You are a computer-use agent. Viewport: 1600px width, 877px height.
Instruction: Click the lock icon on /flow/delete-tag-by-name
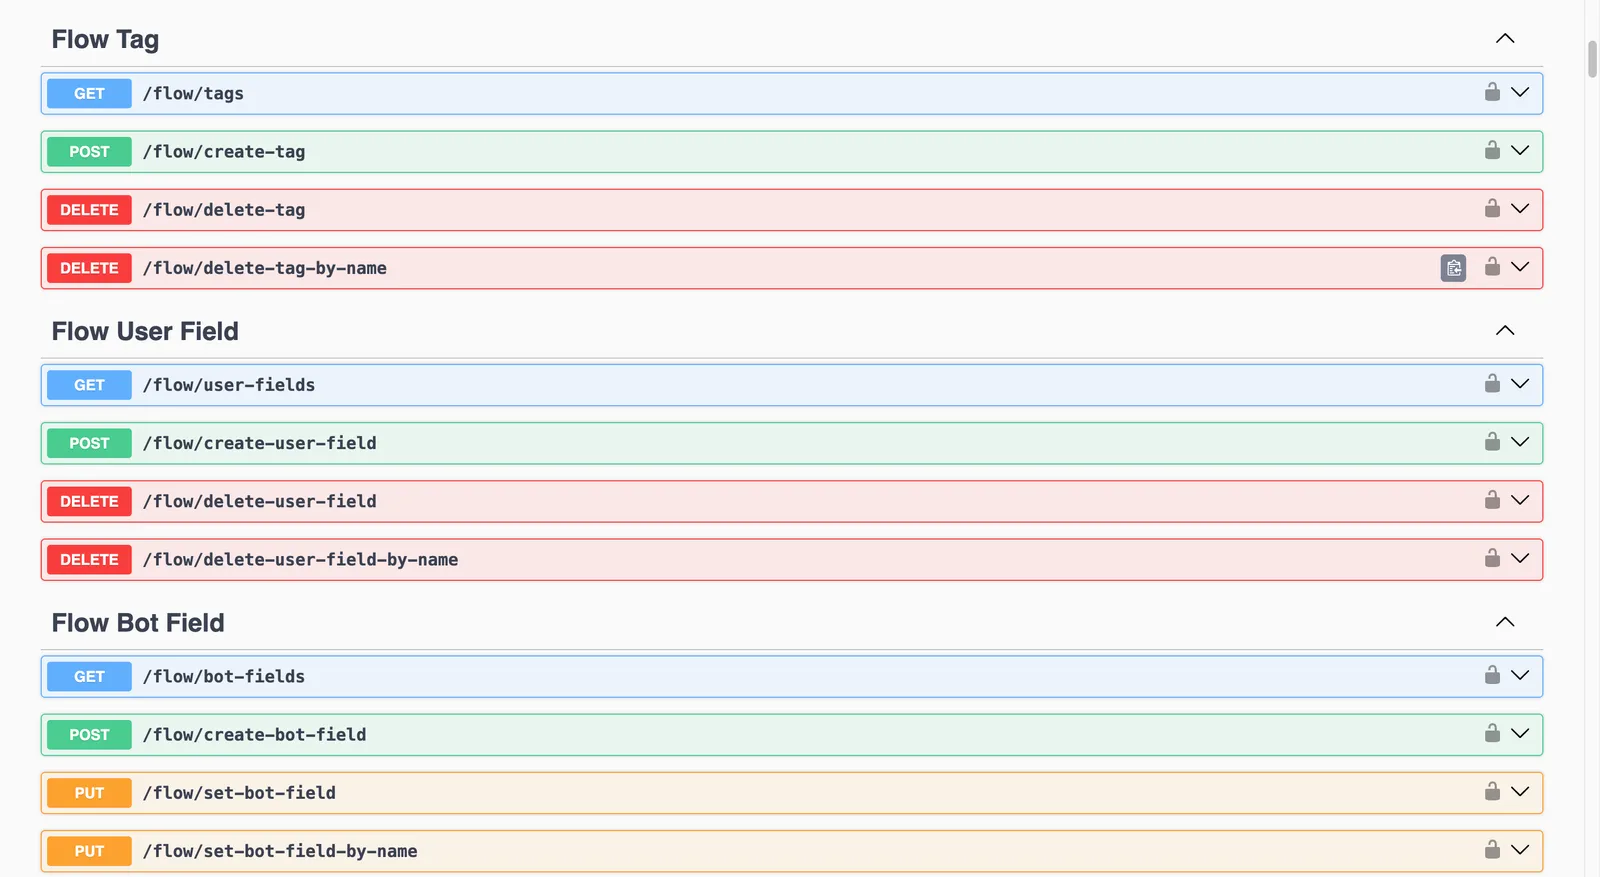(1492, 266)
